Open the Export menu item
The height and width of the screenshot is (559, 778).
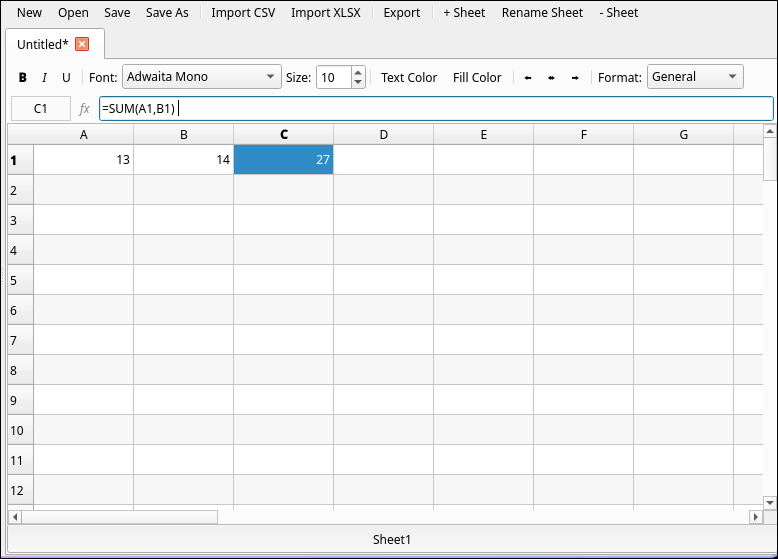pyautogui.click(x=402, y=13)
